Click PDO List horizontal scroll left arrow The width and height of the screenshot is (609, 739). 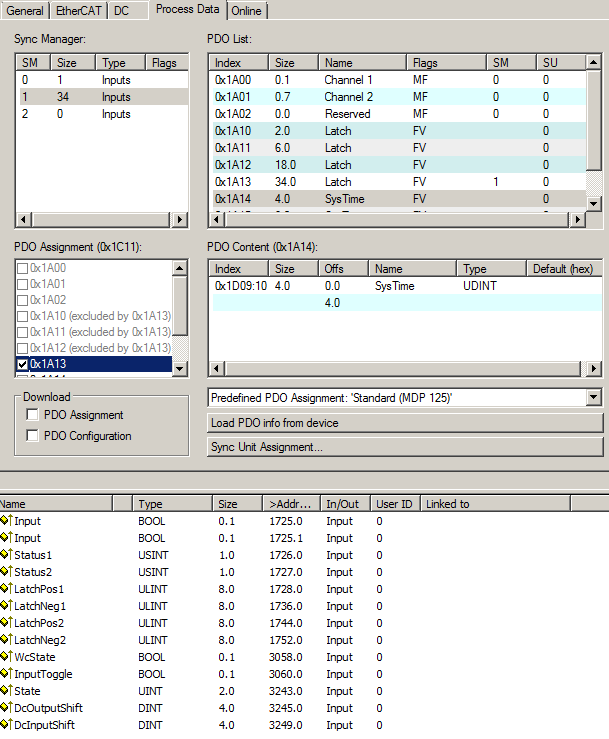point(216,219)
